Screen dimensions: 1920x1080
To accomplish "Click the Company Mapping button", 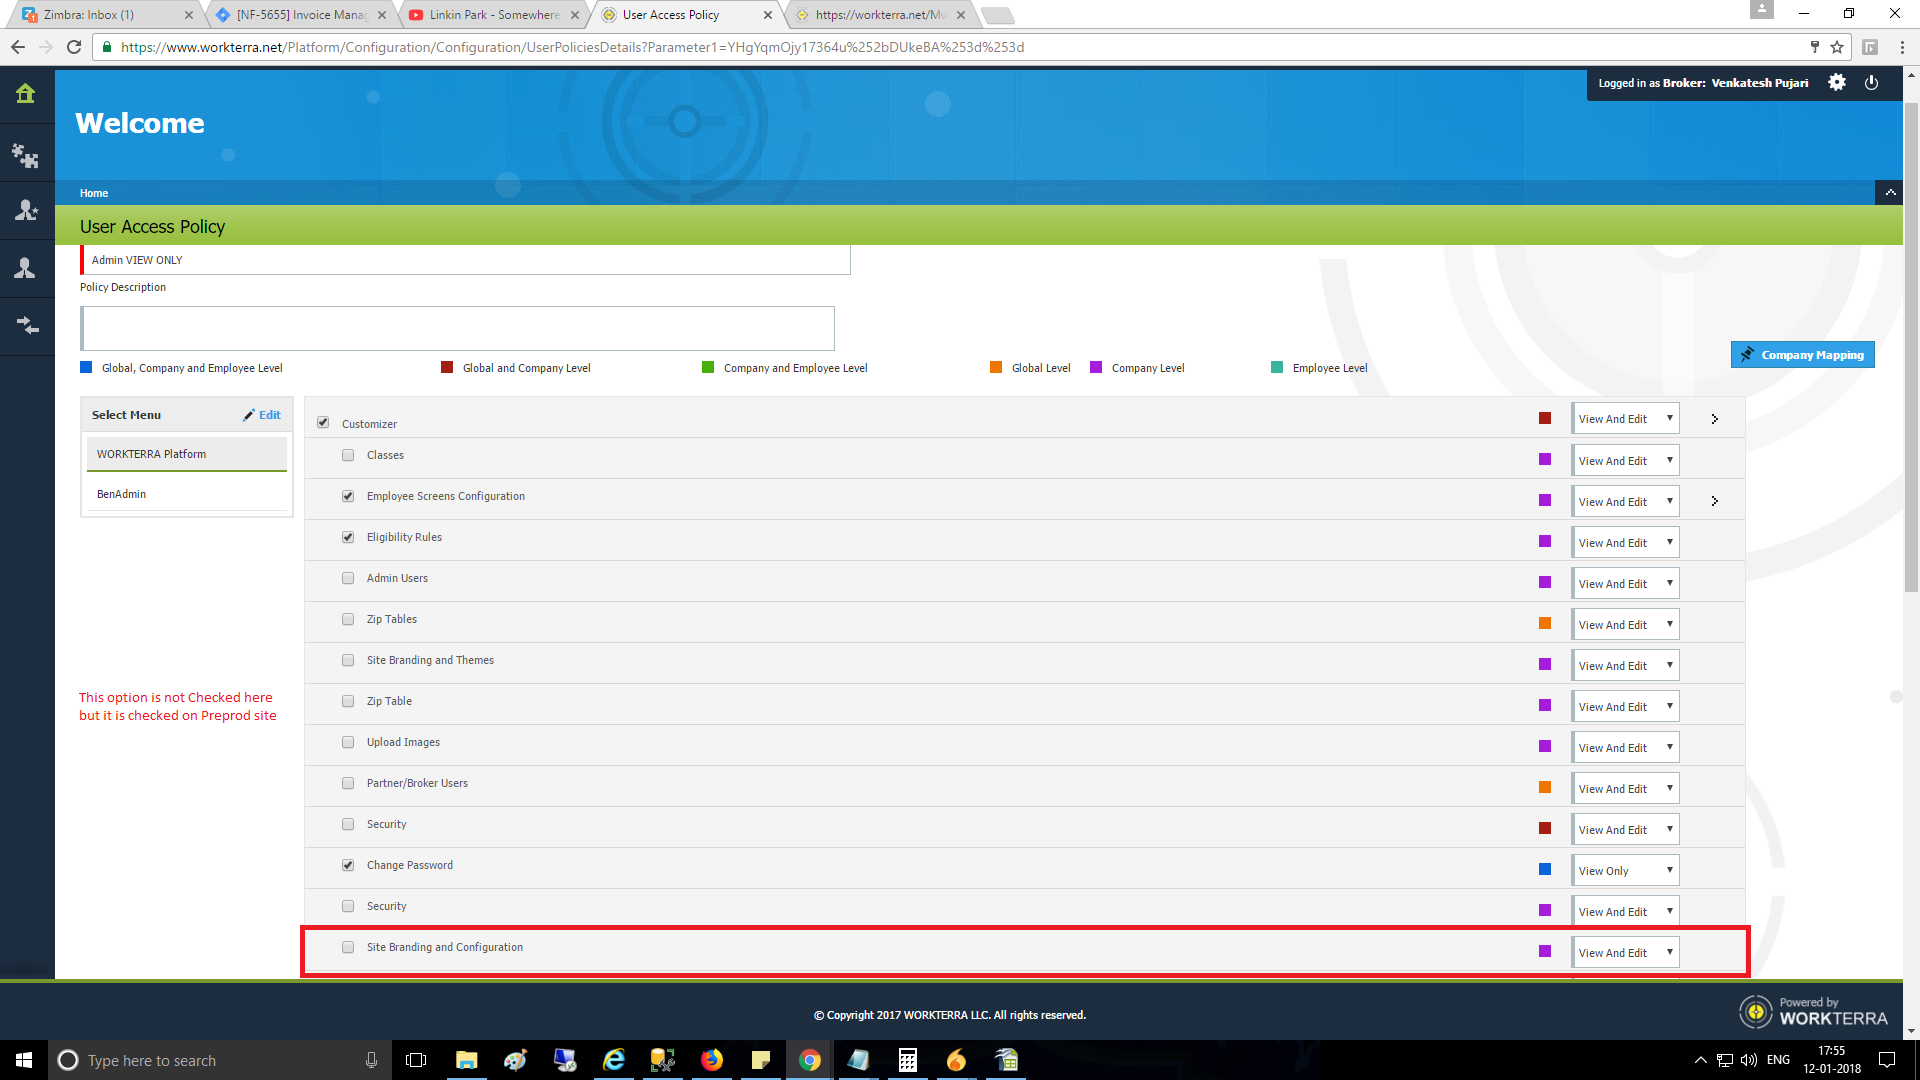I will pyautogui.click(x=1802, y=355).
